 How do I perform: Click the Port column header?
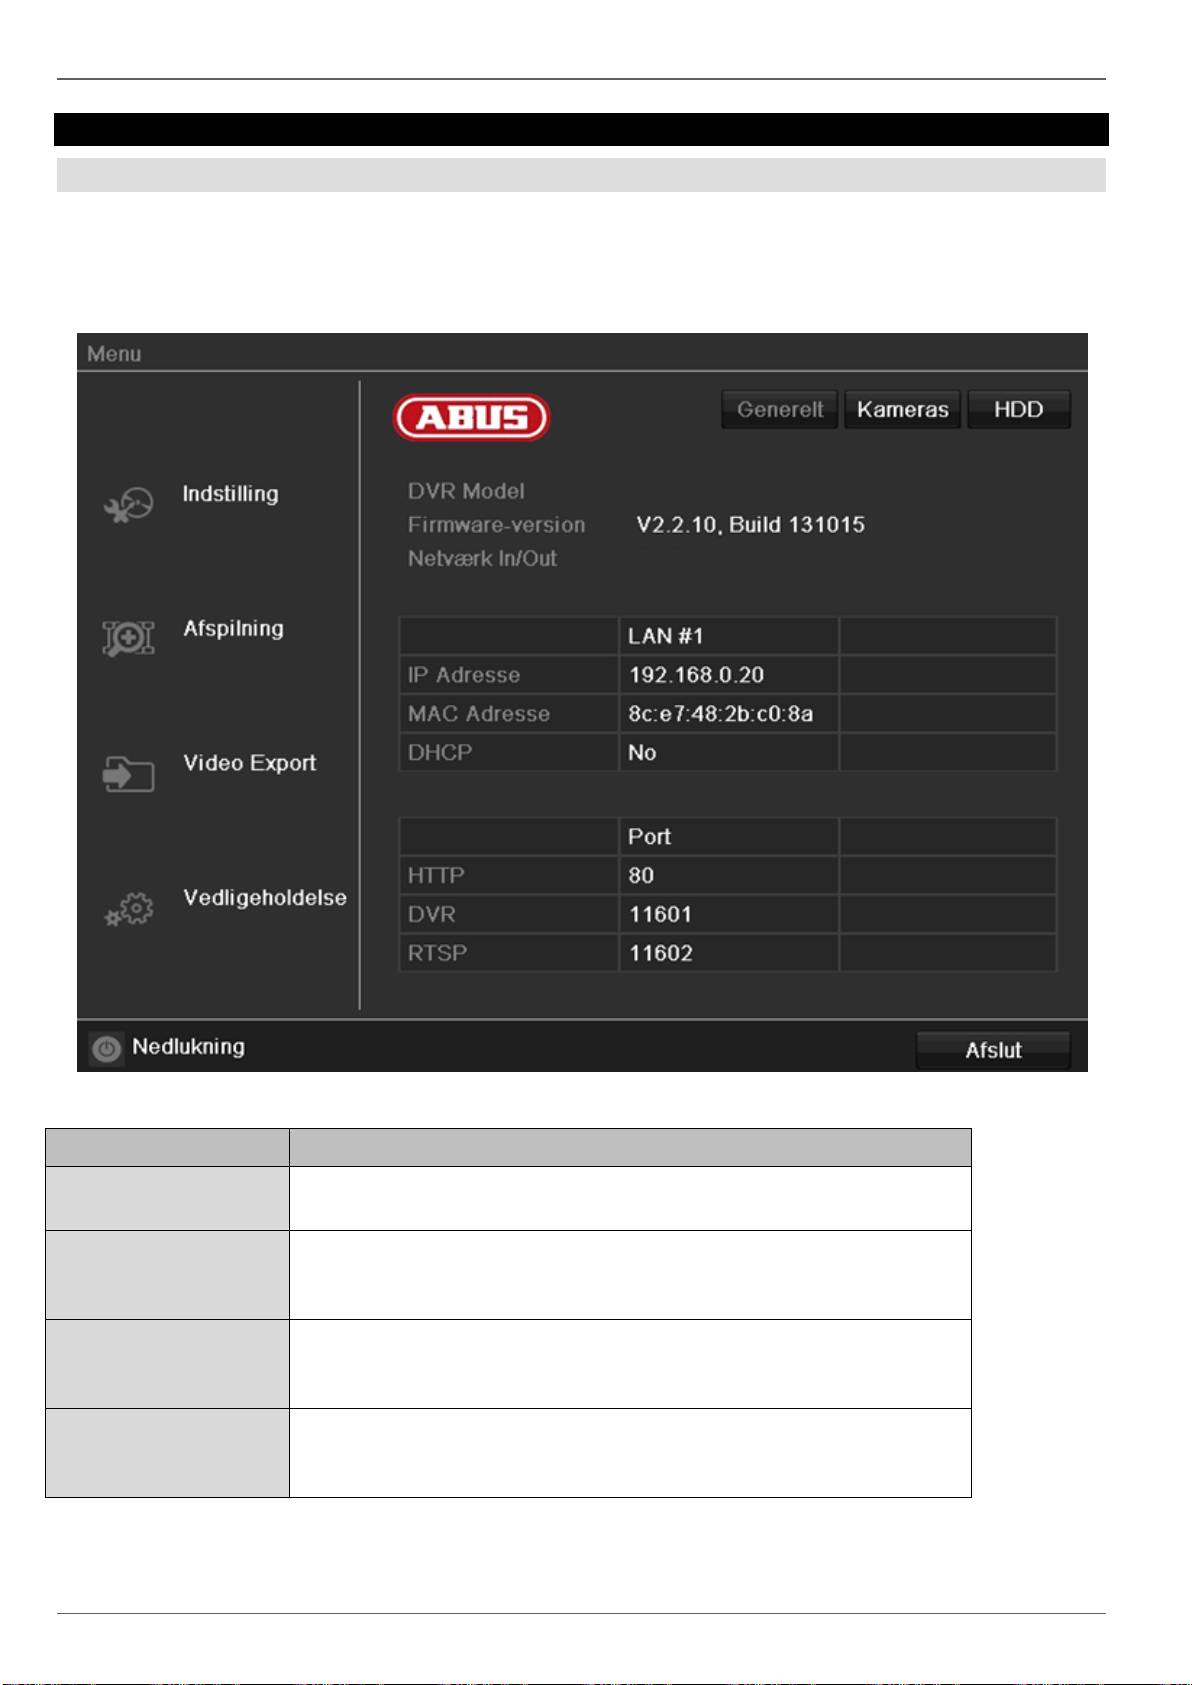point(649,837)
